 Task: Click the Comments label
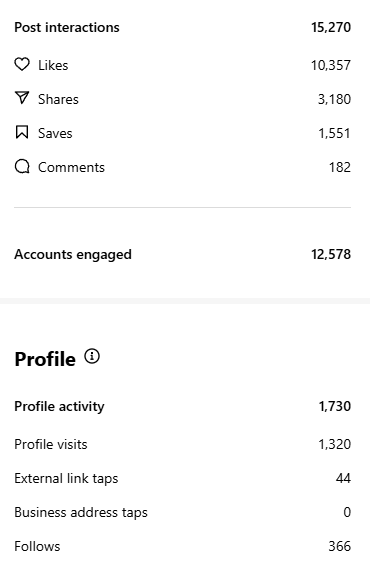pos(71,167)
